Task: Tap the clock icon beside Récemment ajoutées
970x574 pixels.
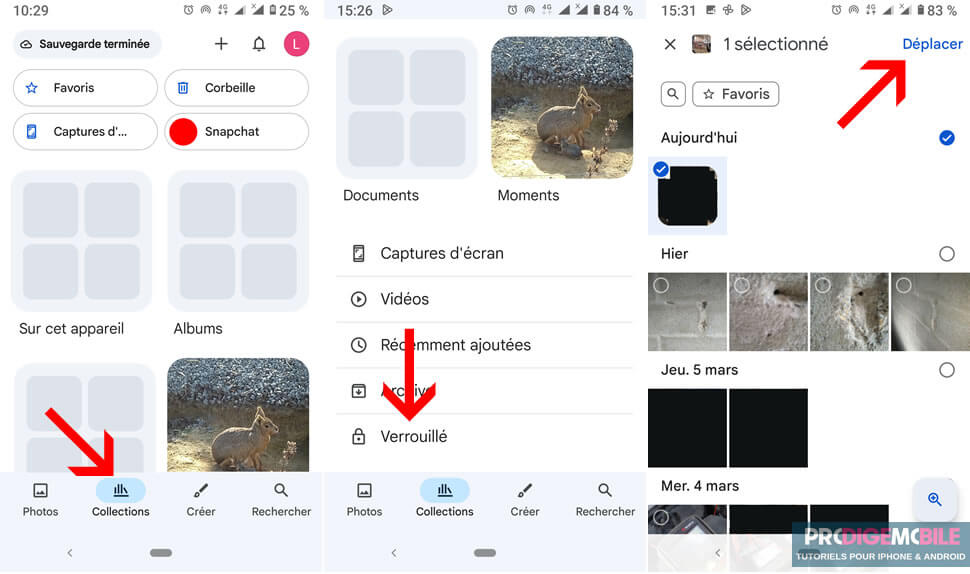Action: [x=359, y=345]
